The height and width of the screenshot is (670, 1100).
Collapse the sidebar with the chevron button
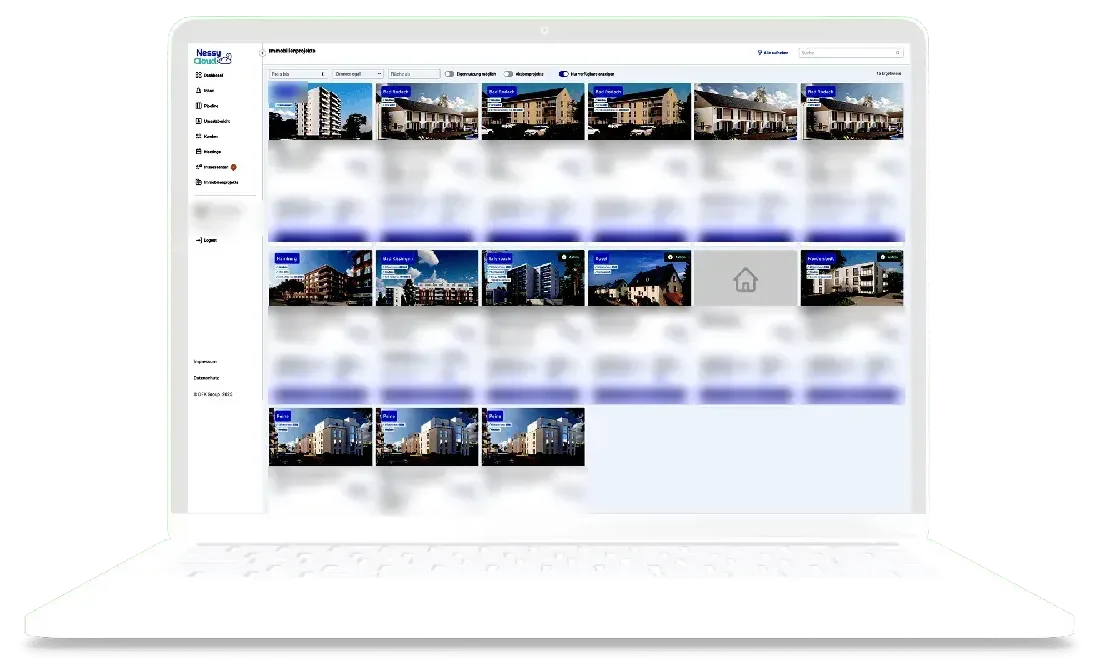coord(262,53)
